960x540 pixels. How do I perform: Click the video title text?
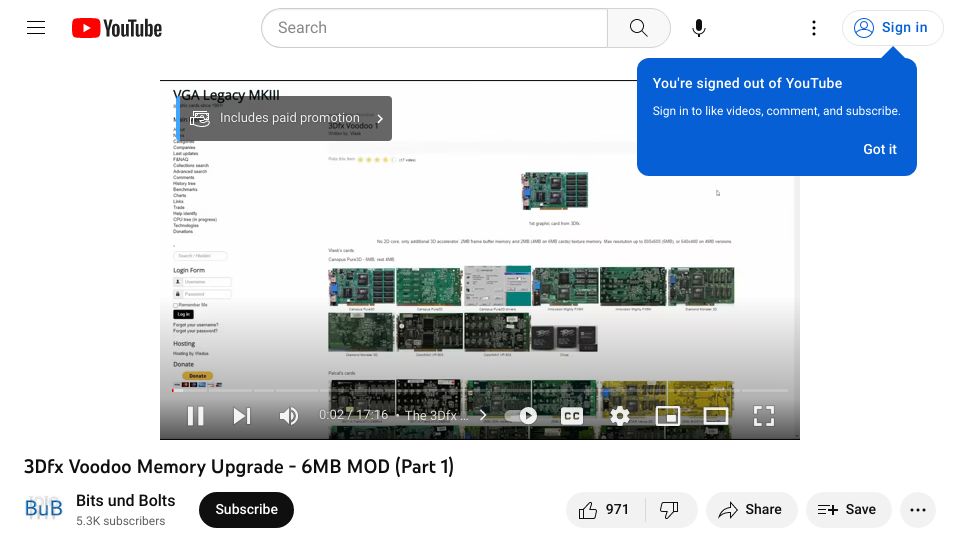point(239,467)
